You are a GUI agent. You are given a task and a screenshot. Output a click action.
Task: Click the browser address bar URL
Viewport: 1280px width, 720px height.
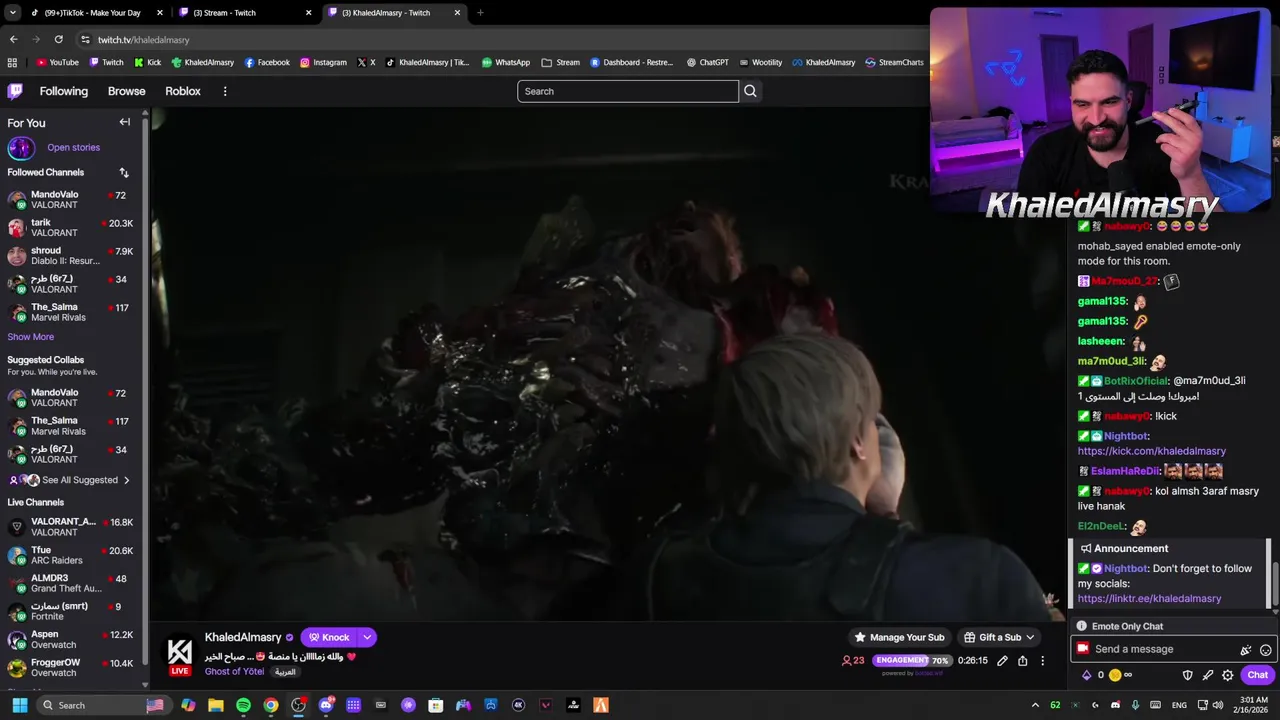143,40
